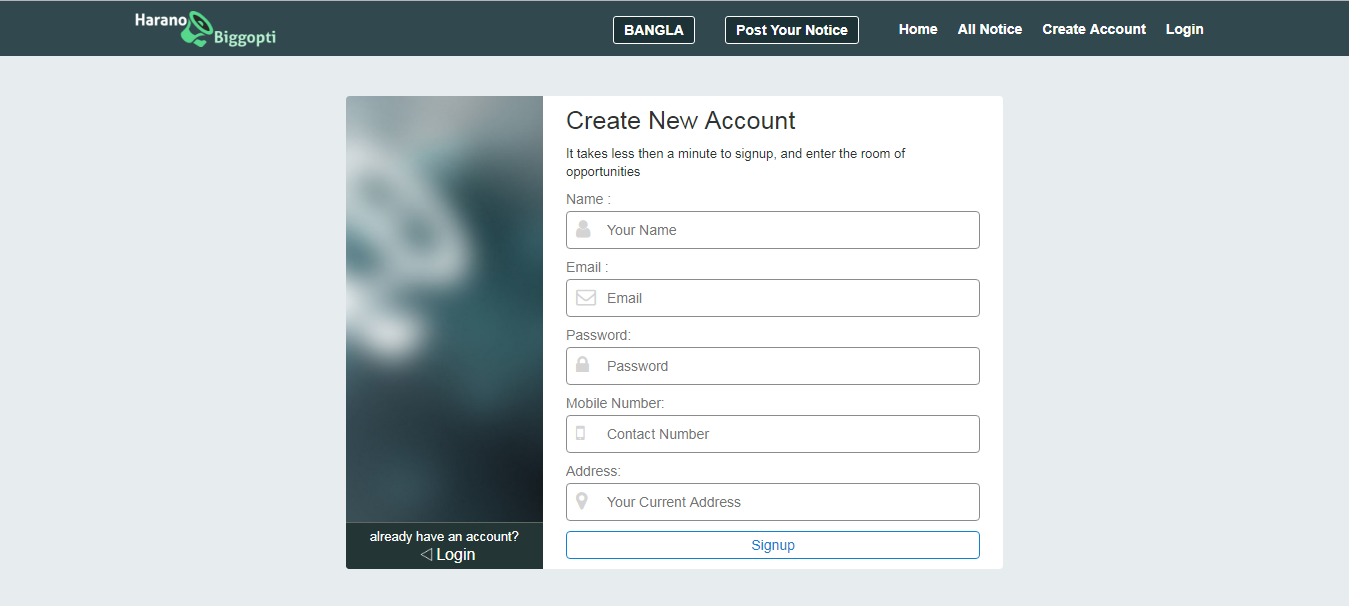Image resolution: width=1349 pixels, height=606 pixels.
Task: Click the mobile phone icon in Contact field
Action: point(580,433)
